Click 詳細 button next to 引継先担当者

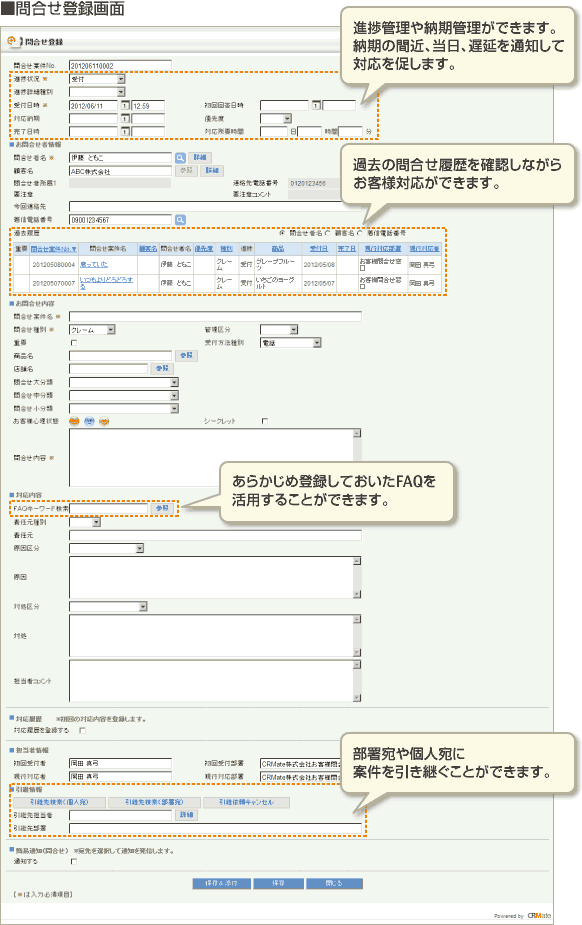pyautogui.click(x=186, y=815)
